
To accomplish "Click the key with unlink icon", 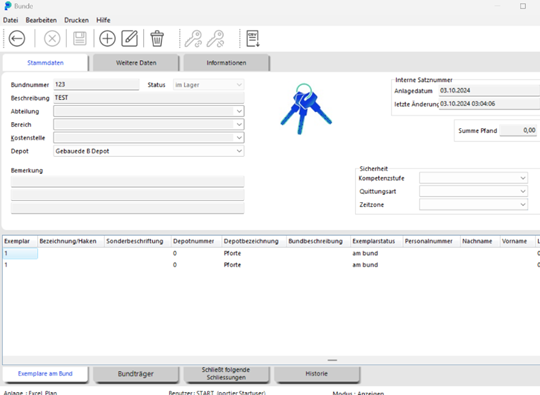I will tap(216, 38).
